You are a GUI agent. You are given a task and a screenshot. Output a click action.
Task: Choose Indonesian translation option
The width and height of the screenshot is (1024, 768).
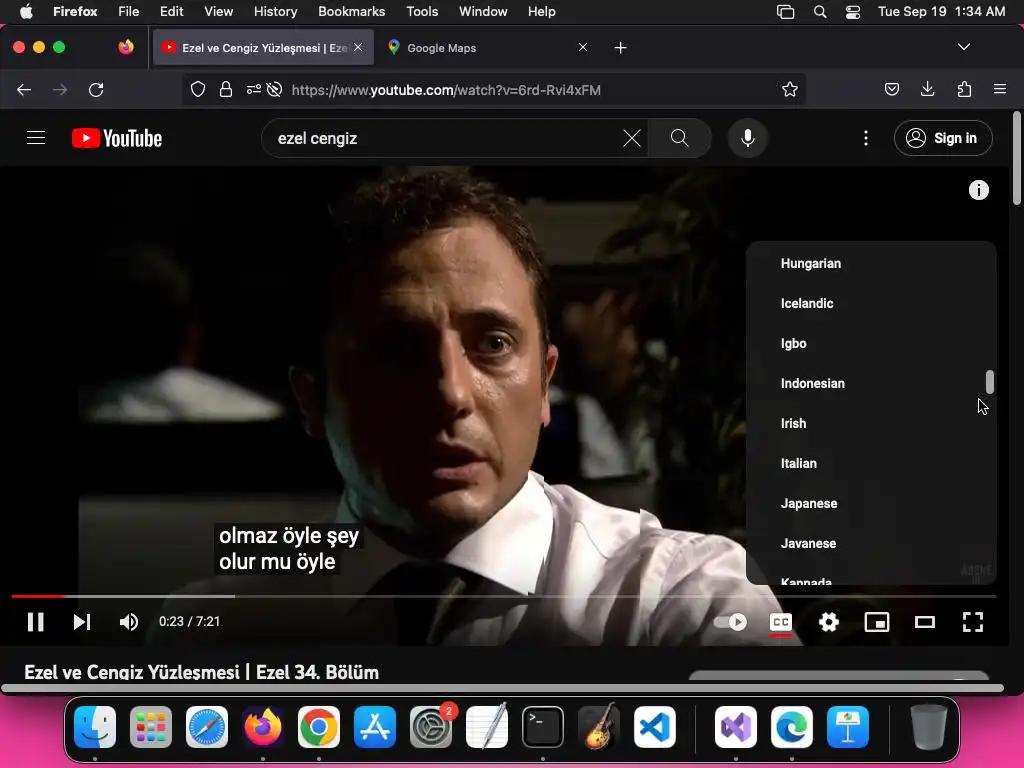coord(871,383)
